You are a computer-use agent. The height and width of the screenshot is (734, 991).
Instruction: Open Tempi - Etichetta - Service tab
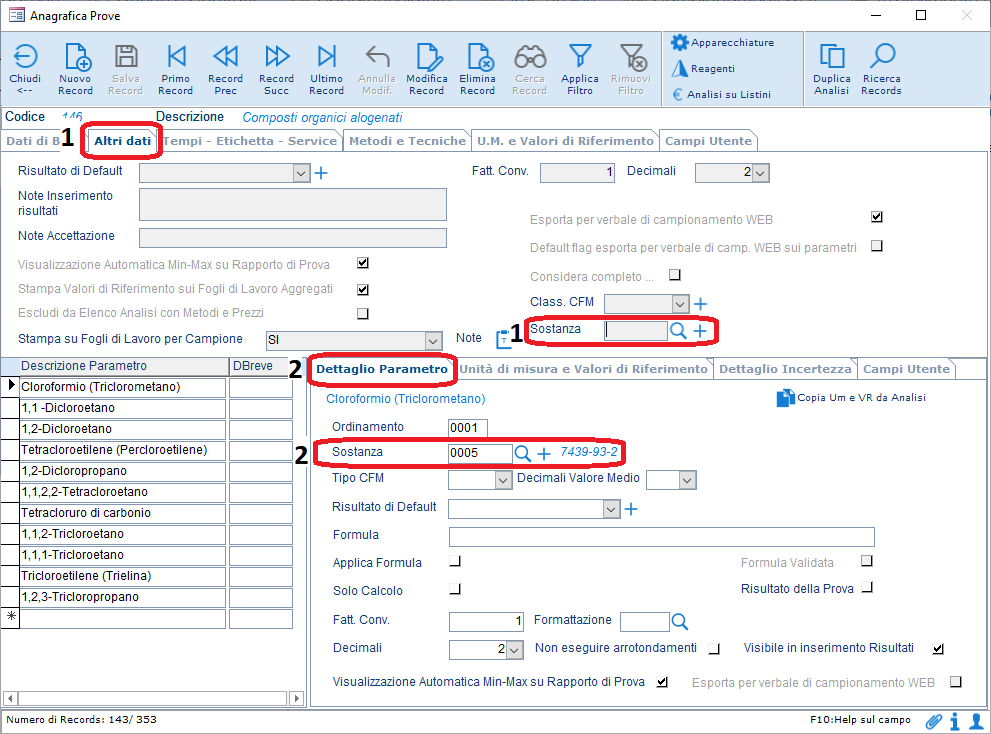pos(250,141)
